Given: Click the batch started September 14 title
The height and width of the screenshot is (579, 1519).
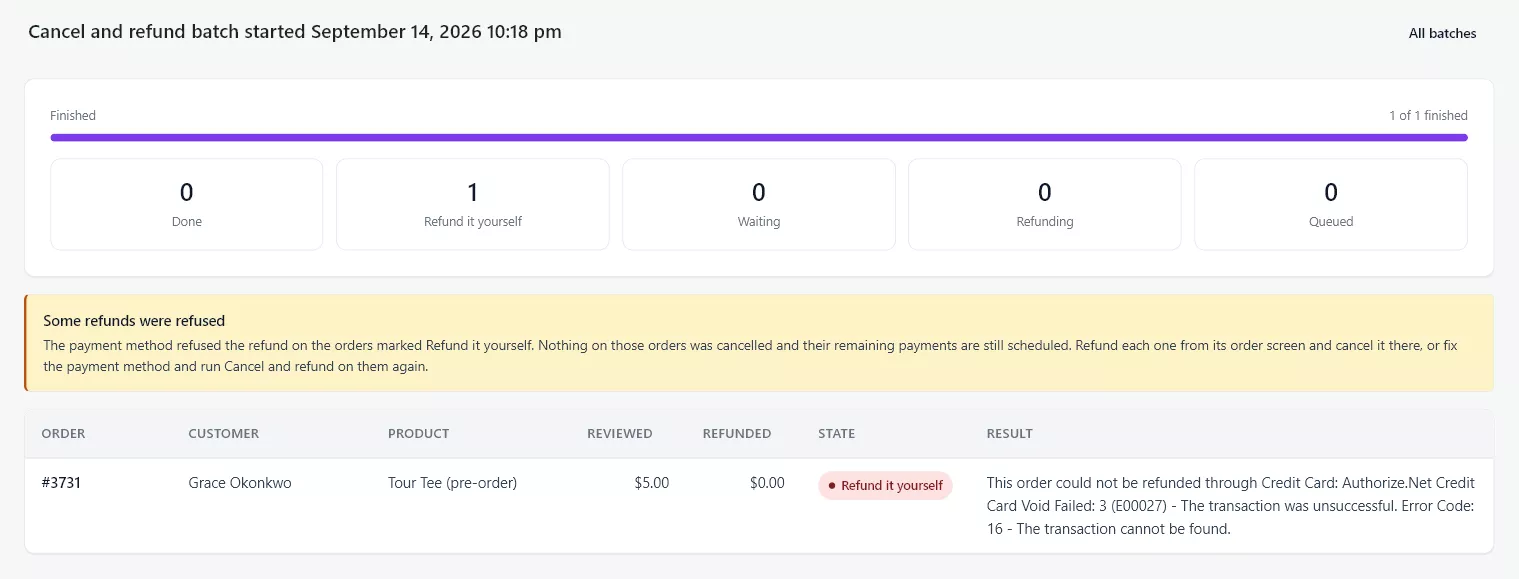Looking at the screenshot, I should tap(295, 32).
